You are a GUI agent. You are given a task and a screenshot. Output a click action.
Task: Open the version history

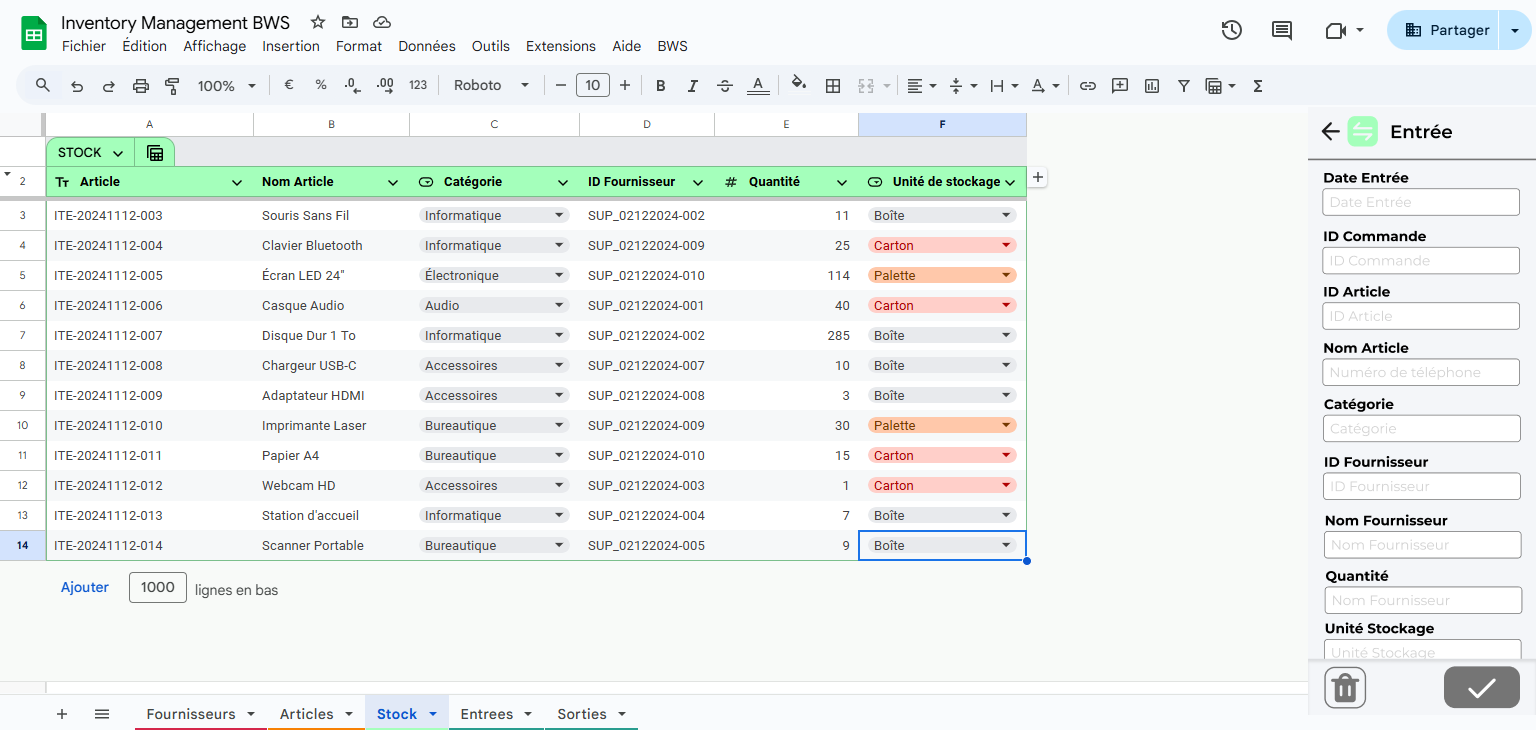[x=1232, y=30]
